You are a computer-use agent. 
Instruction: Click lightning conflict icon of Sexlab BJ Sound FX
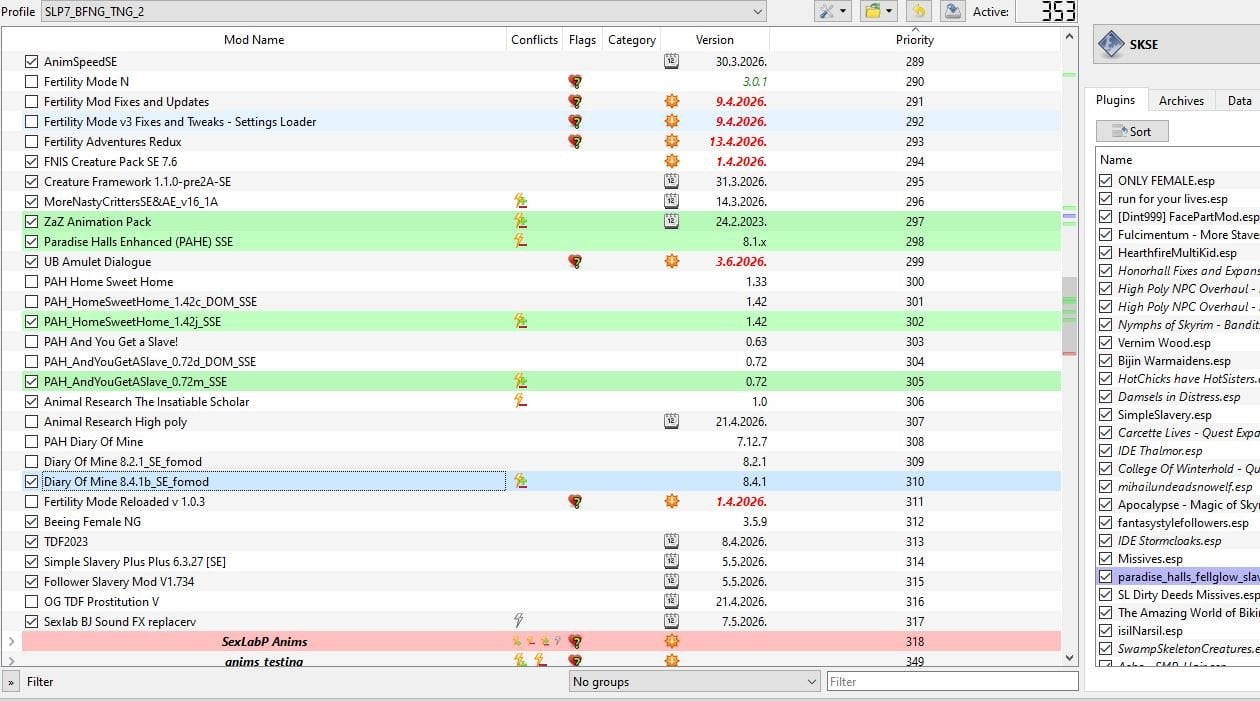coord(518,622)
